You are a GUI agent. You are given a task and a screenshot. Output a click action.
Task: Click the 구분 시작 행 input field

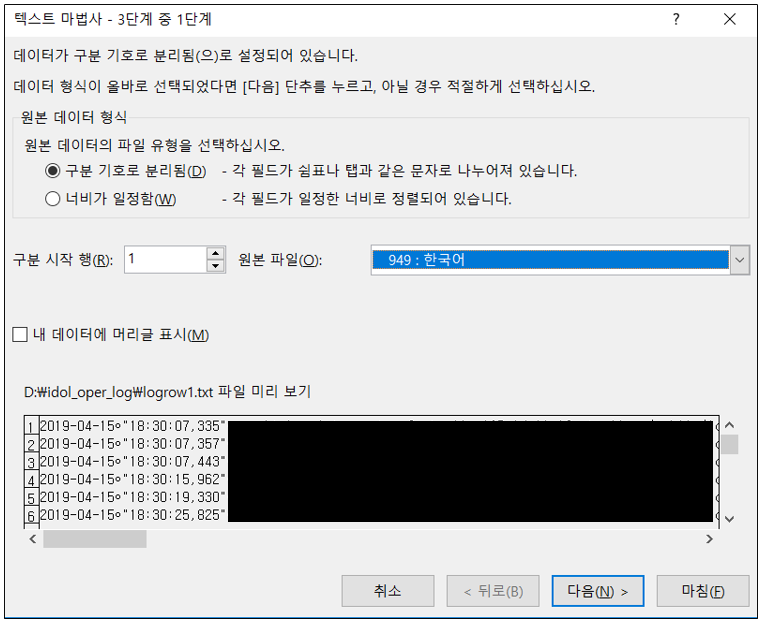[x=166, y=260]
